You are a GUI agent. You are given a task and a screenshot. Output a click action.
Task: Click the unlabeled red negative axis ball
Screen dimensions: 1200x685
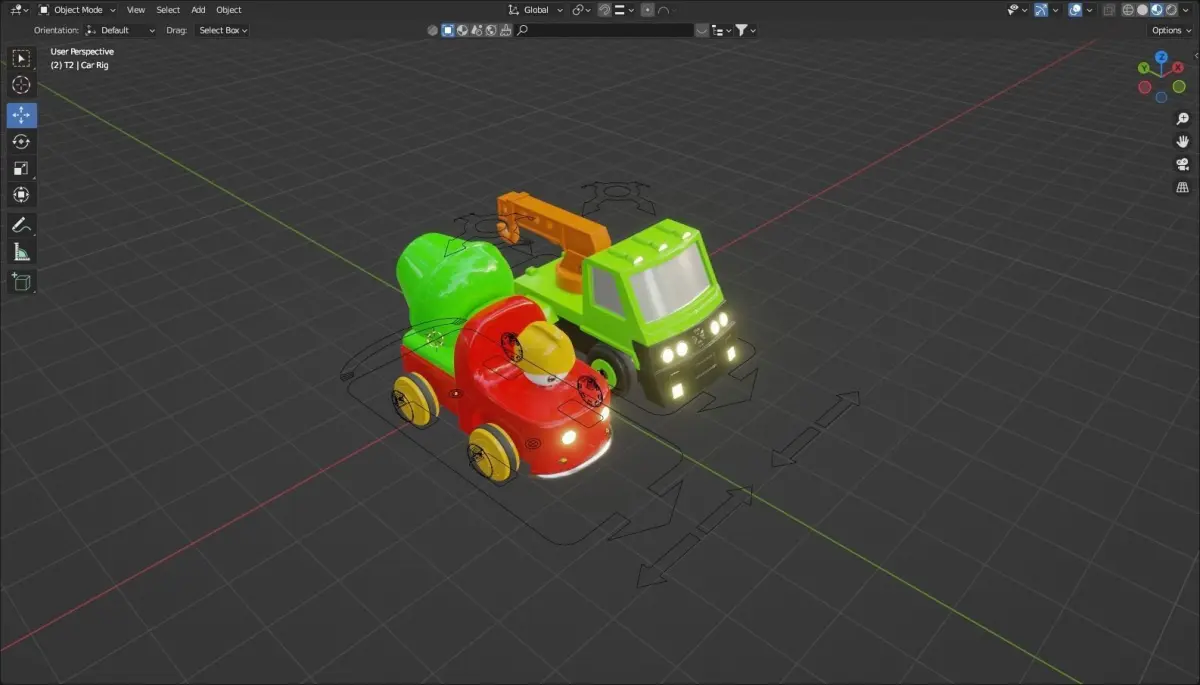point(1145,87)
